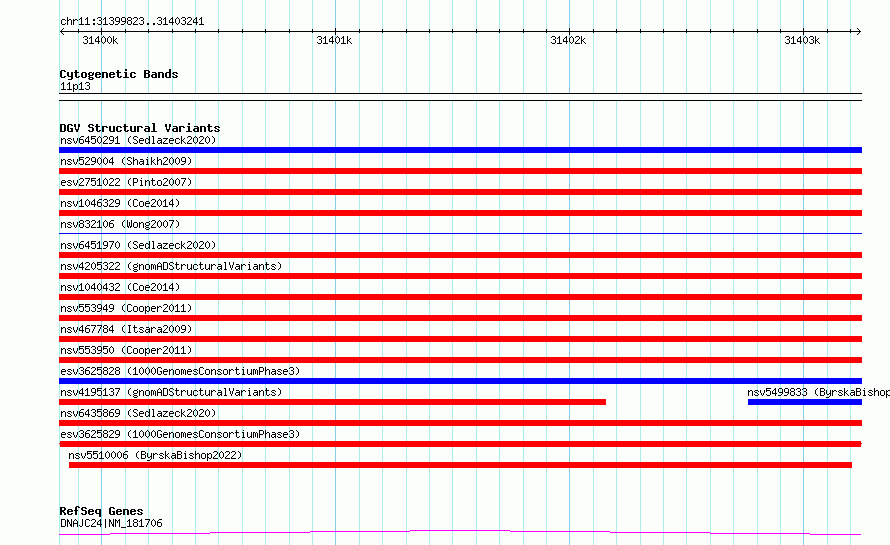Open nsv6435869 (Sedlazeck2020) label
Image resolution: width=890 pixels, height=545 pixels.
pyautogui.click(x=138, y=413)
